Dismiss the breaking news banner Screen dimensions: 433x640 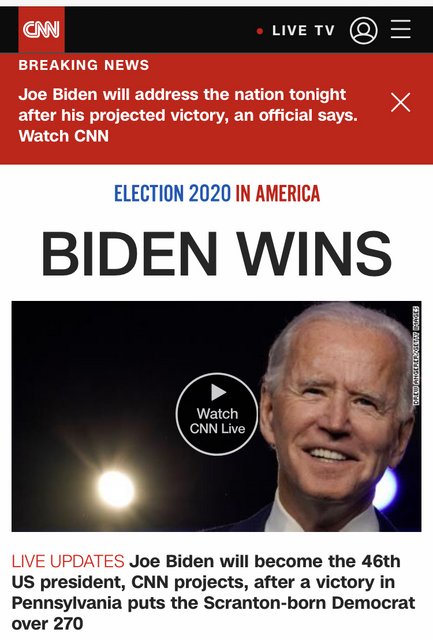tap(400, 102)
